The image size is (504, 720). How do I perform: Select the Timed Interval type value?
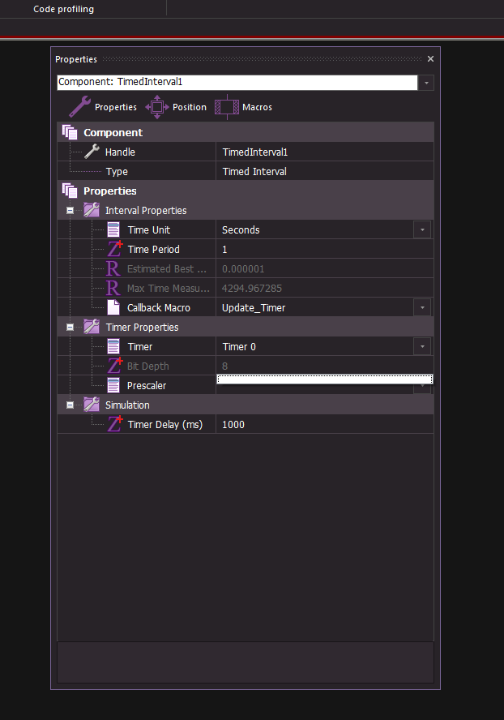254,171
